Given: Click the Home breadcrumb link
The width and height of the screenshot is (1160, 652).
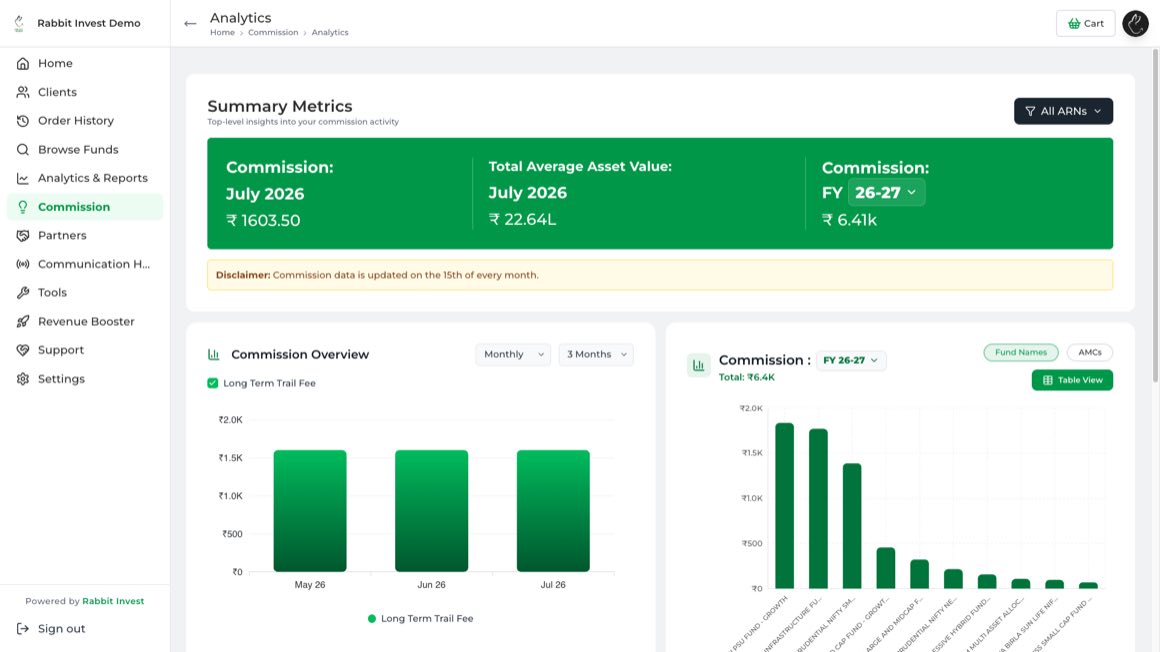Looking at the screenshot, I should point(222,33).
